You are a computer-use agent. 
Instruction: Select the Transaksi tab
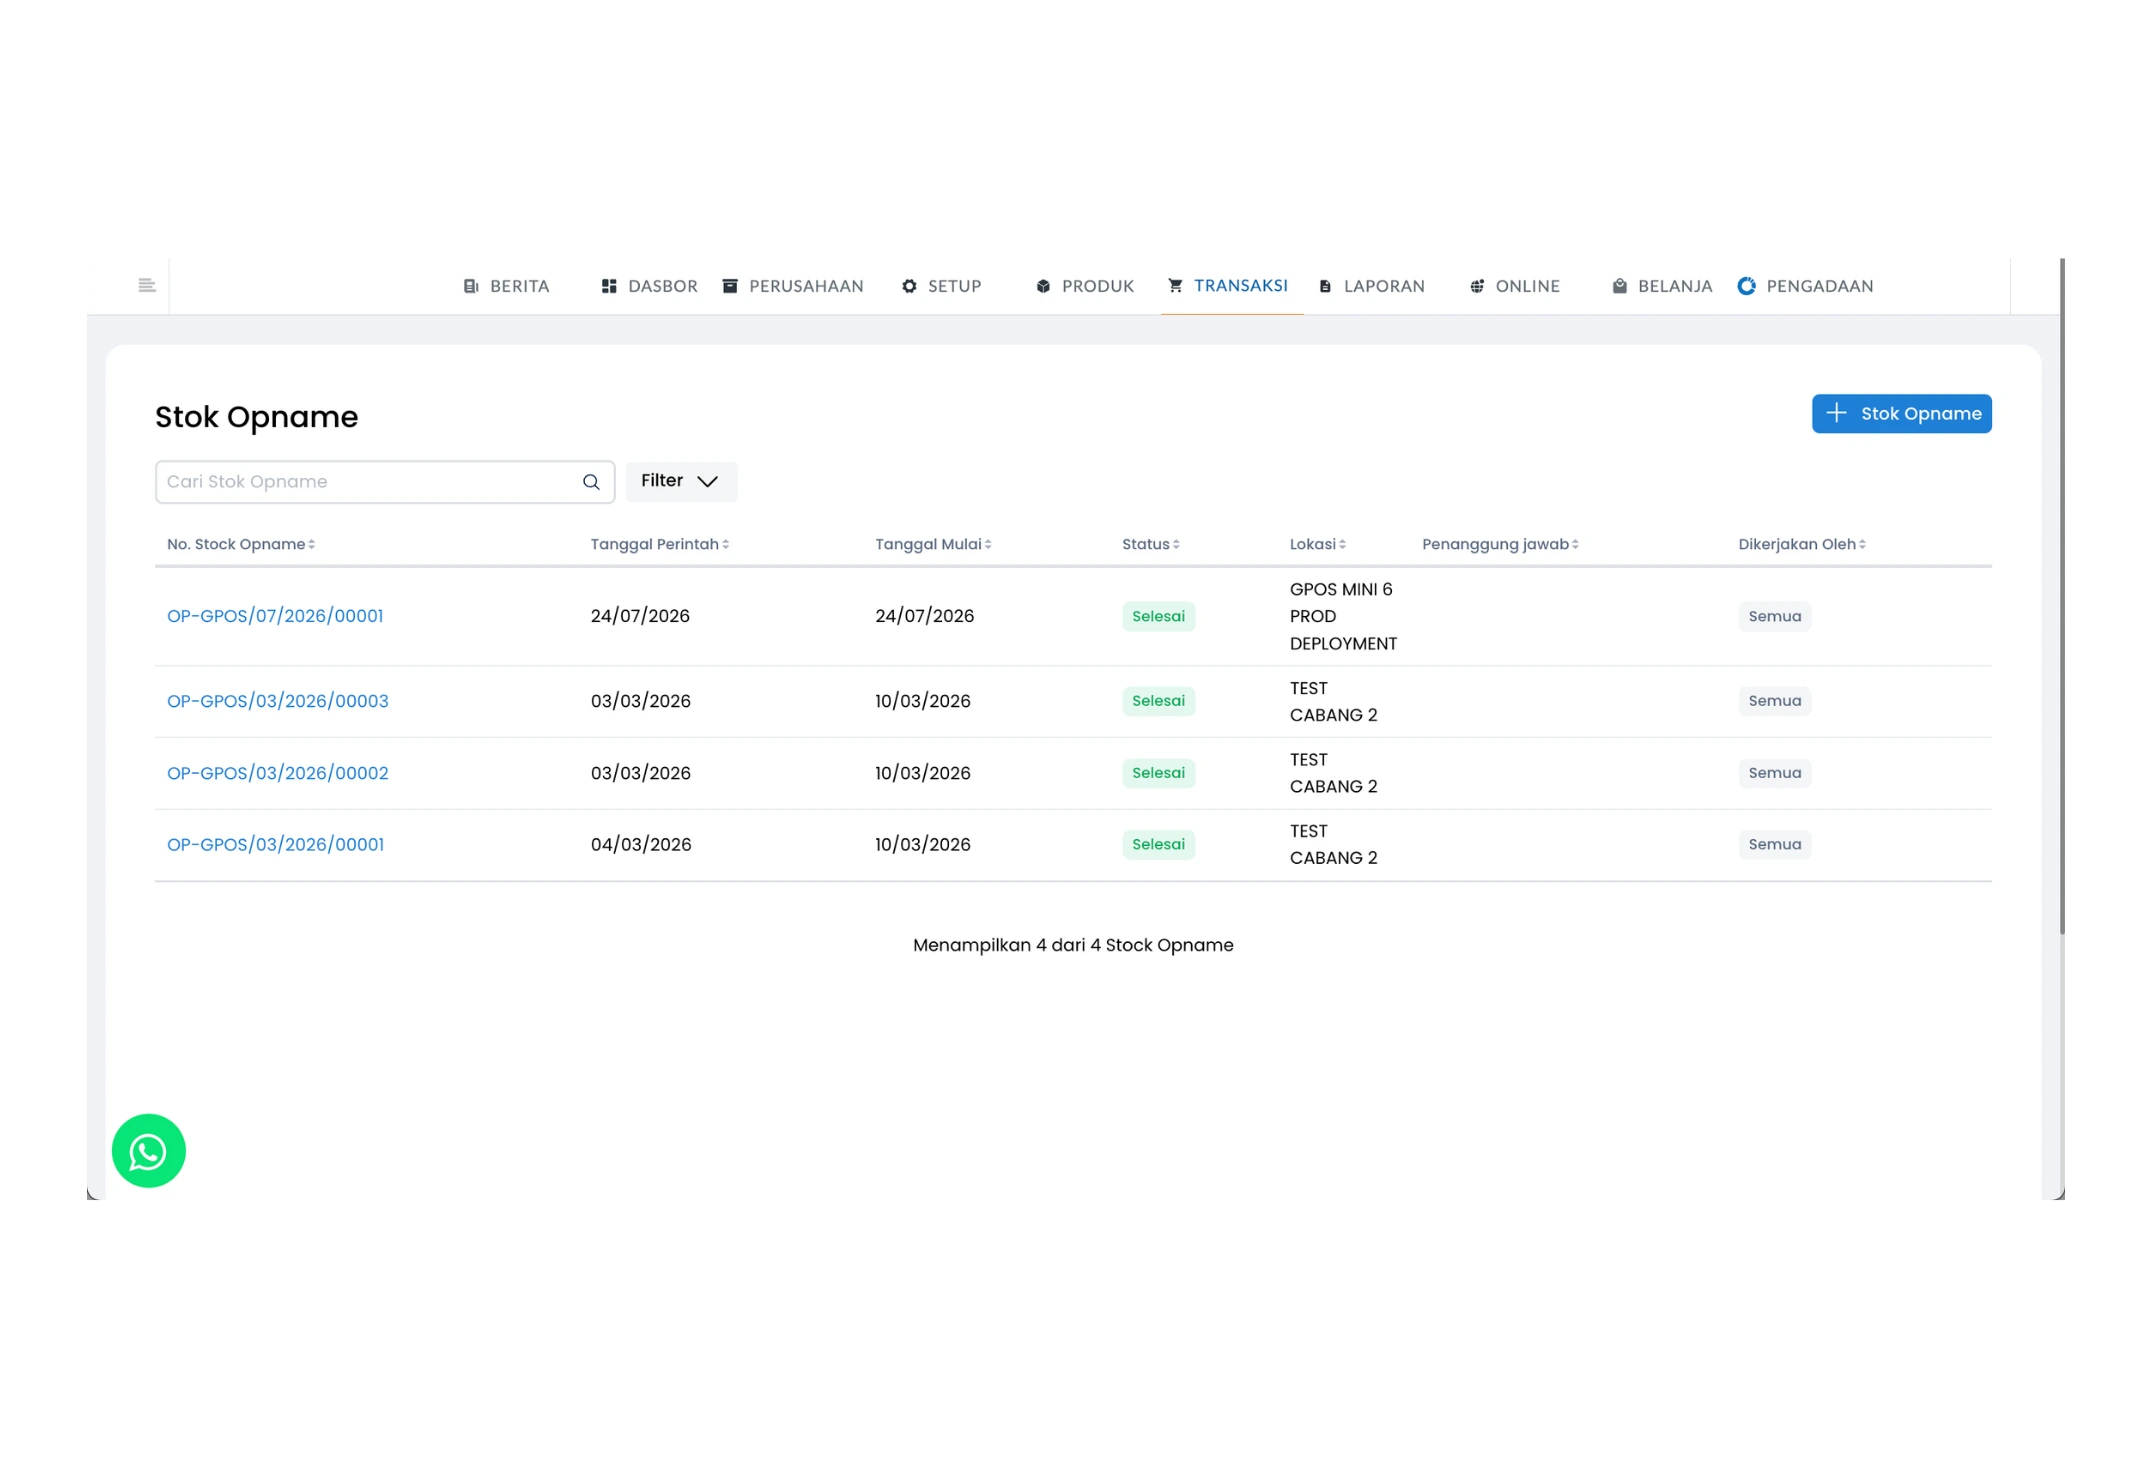point(1228,286)
